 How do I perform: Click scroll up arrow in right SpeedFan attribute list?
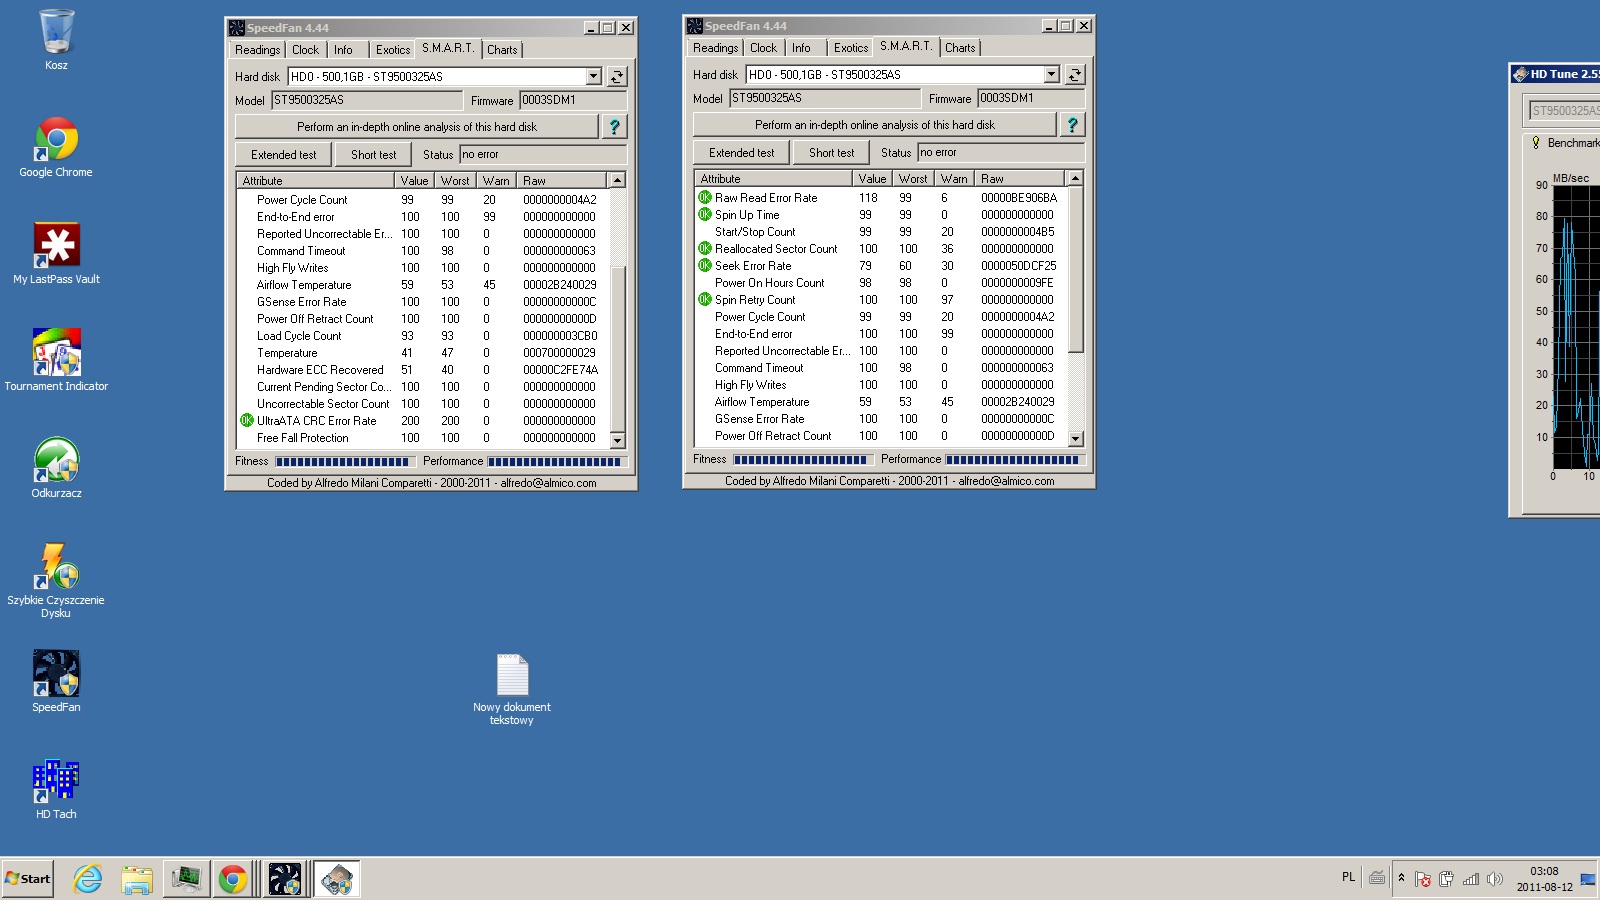pyautogui.click(x=1075, y=179)
